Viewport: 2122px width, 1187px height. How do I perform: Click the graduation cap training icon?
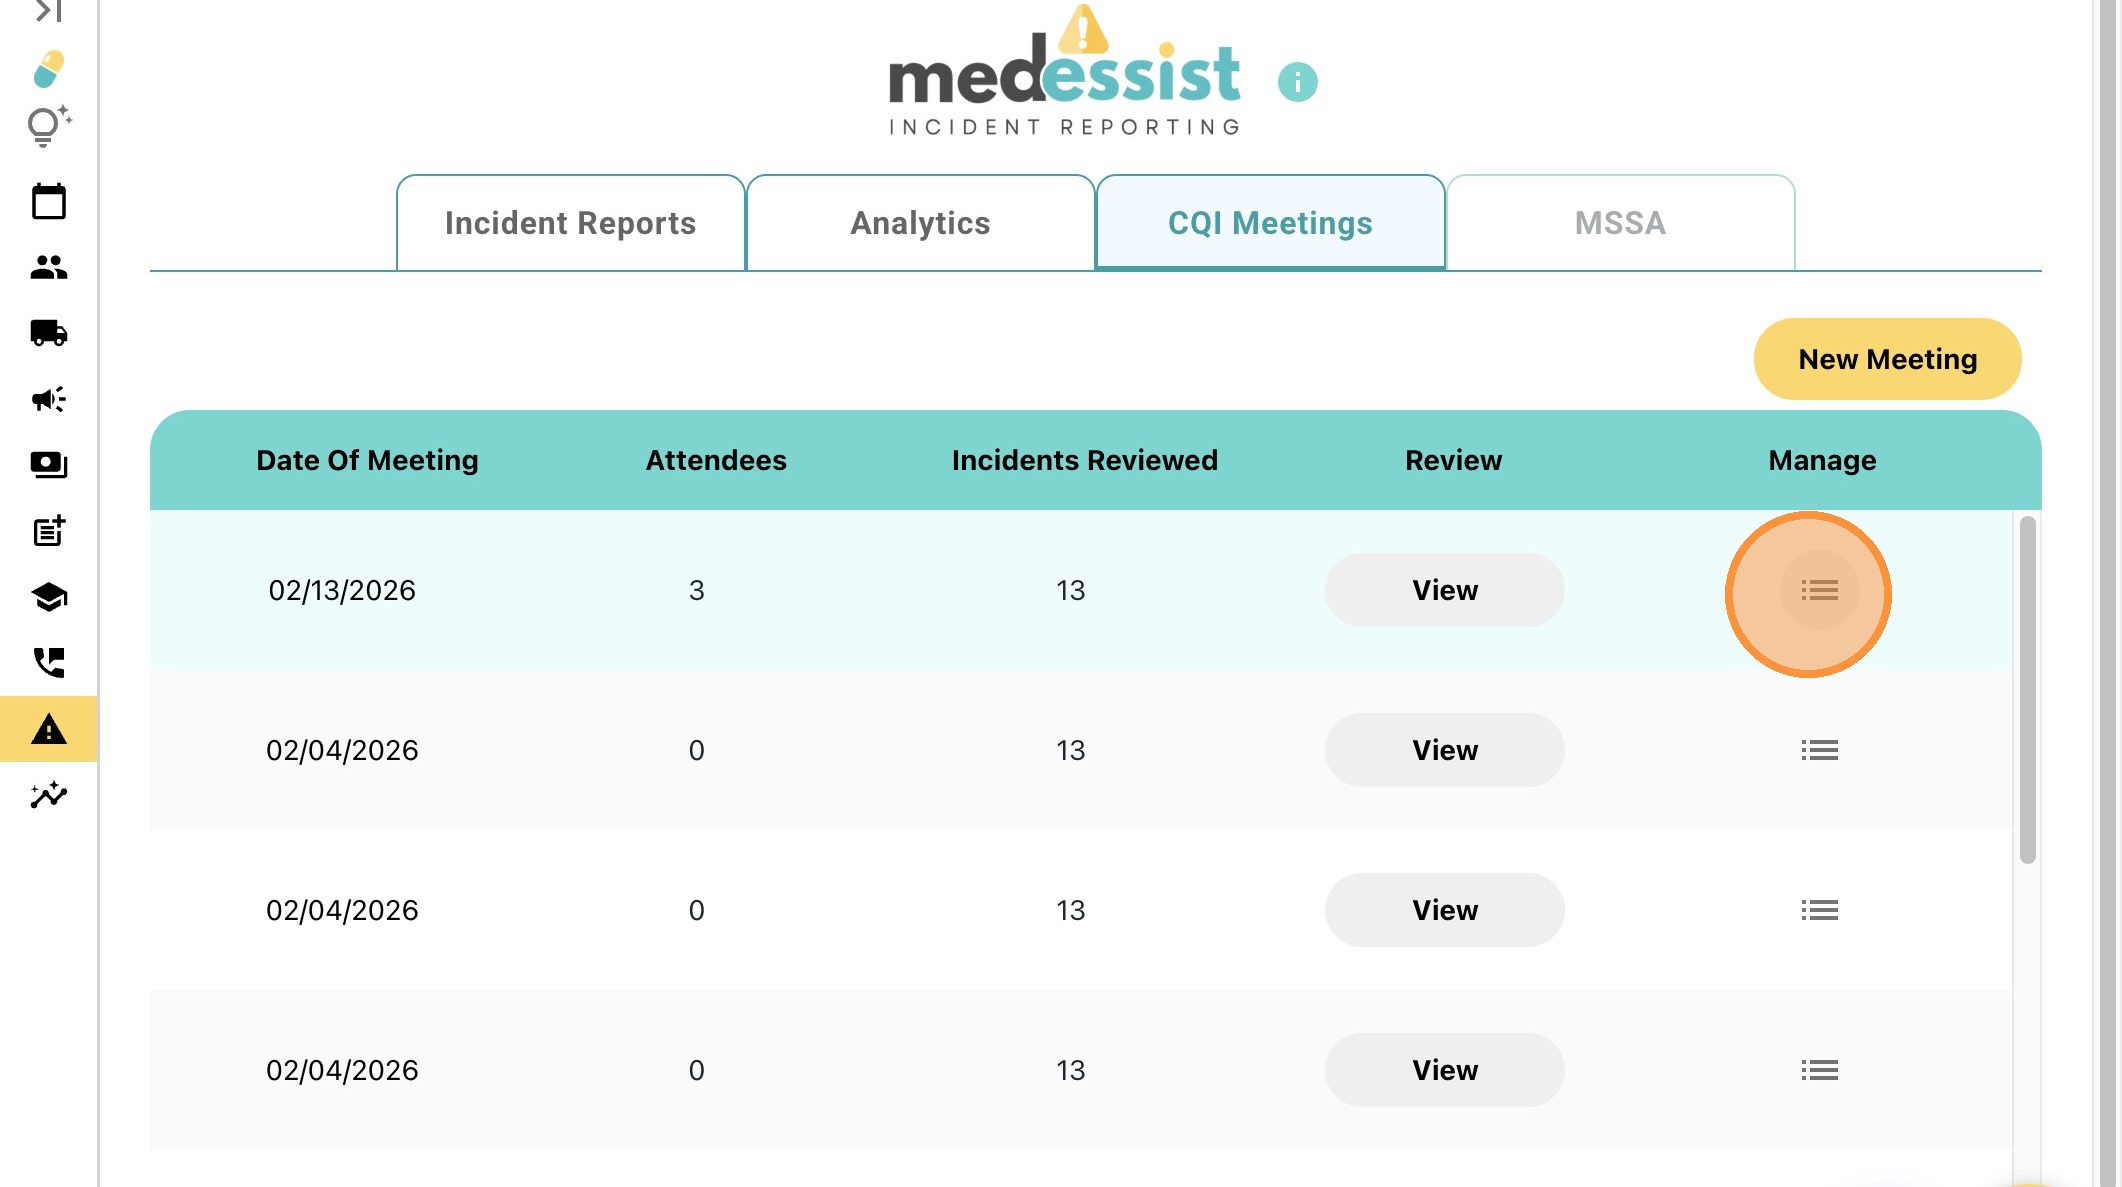[48, 597]
